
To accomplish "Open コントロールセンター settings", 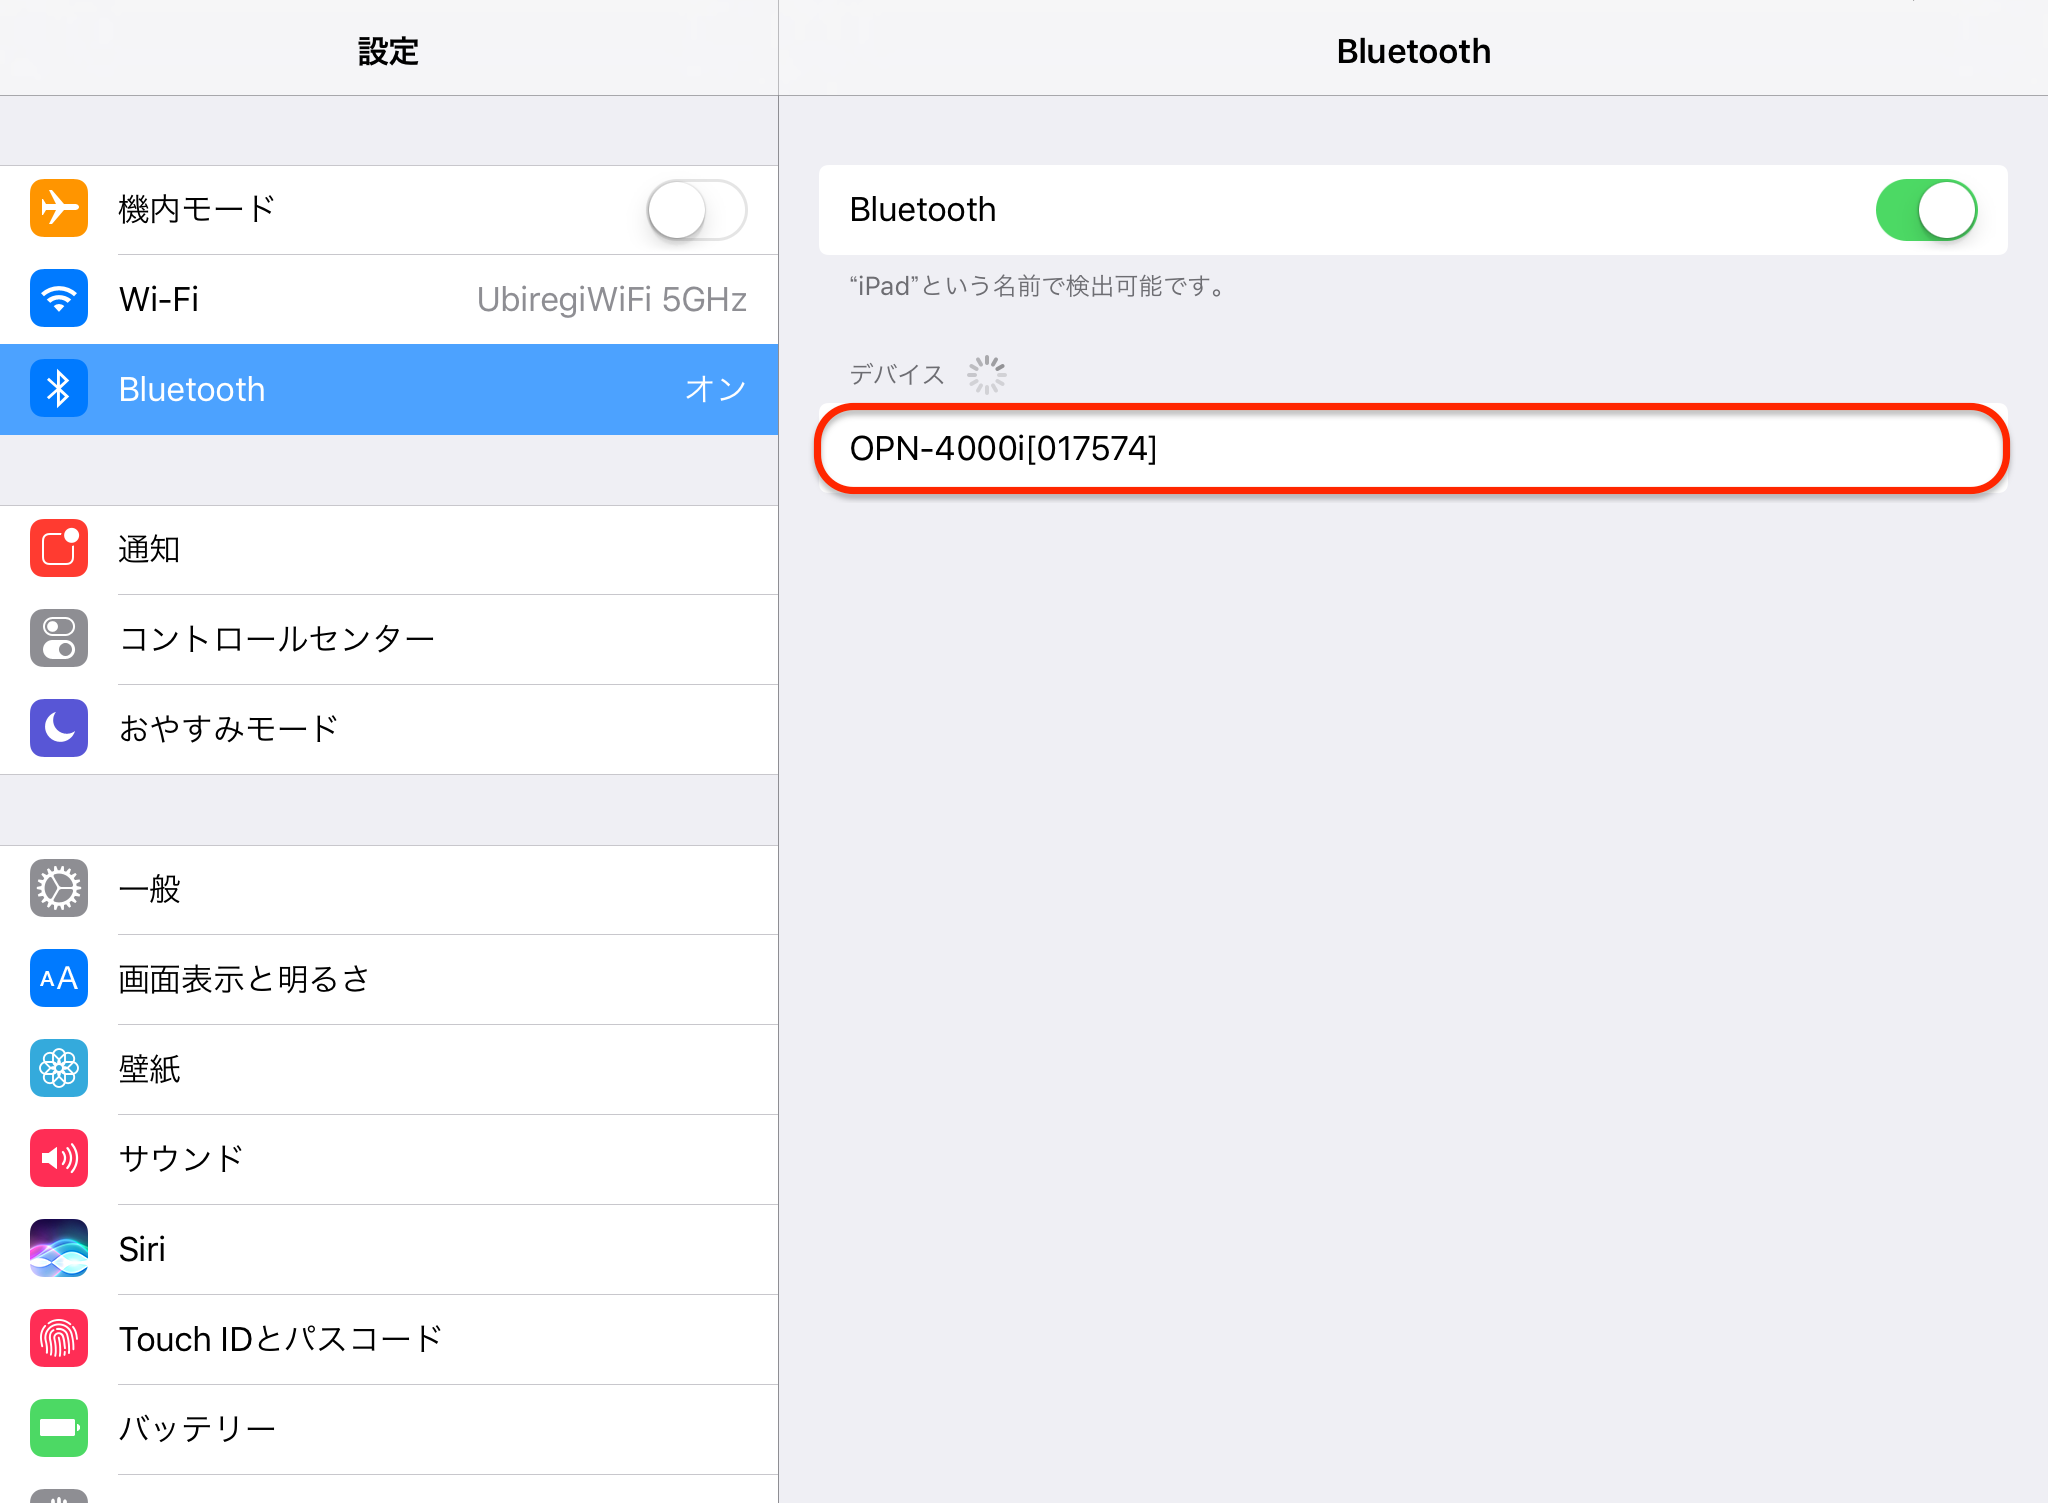I will pos(389,640).
